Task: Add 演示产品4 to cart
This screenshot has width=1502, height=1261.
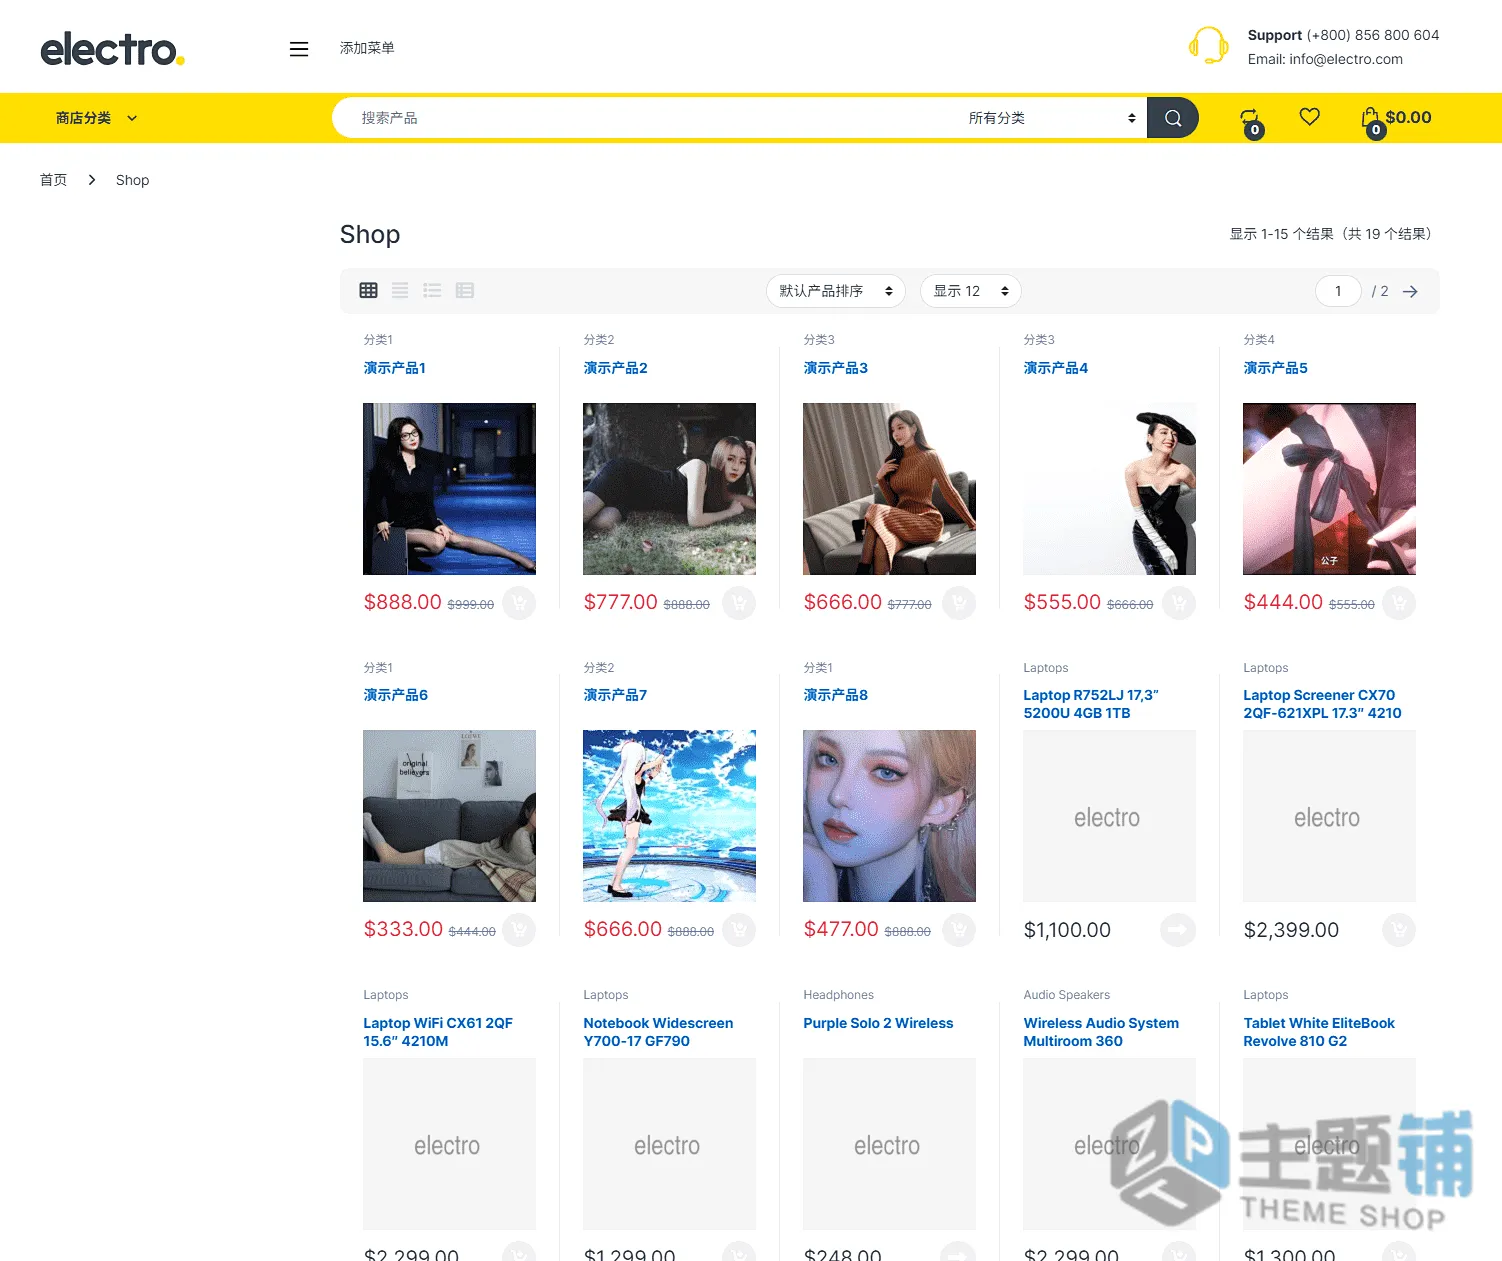Action: (1179, 603)
